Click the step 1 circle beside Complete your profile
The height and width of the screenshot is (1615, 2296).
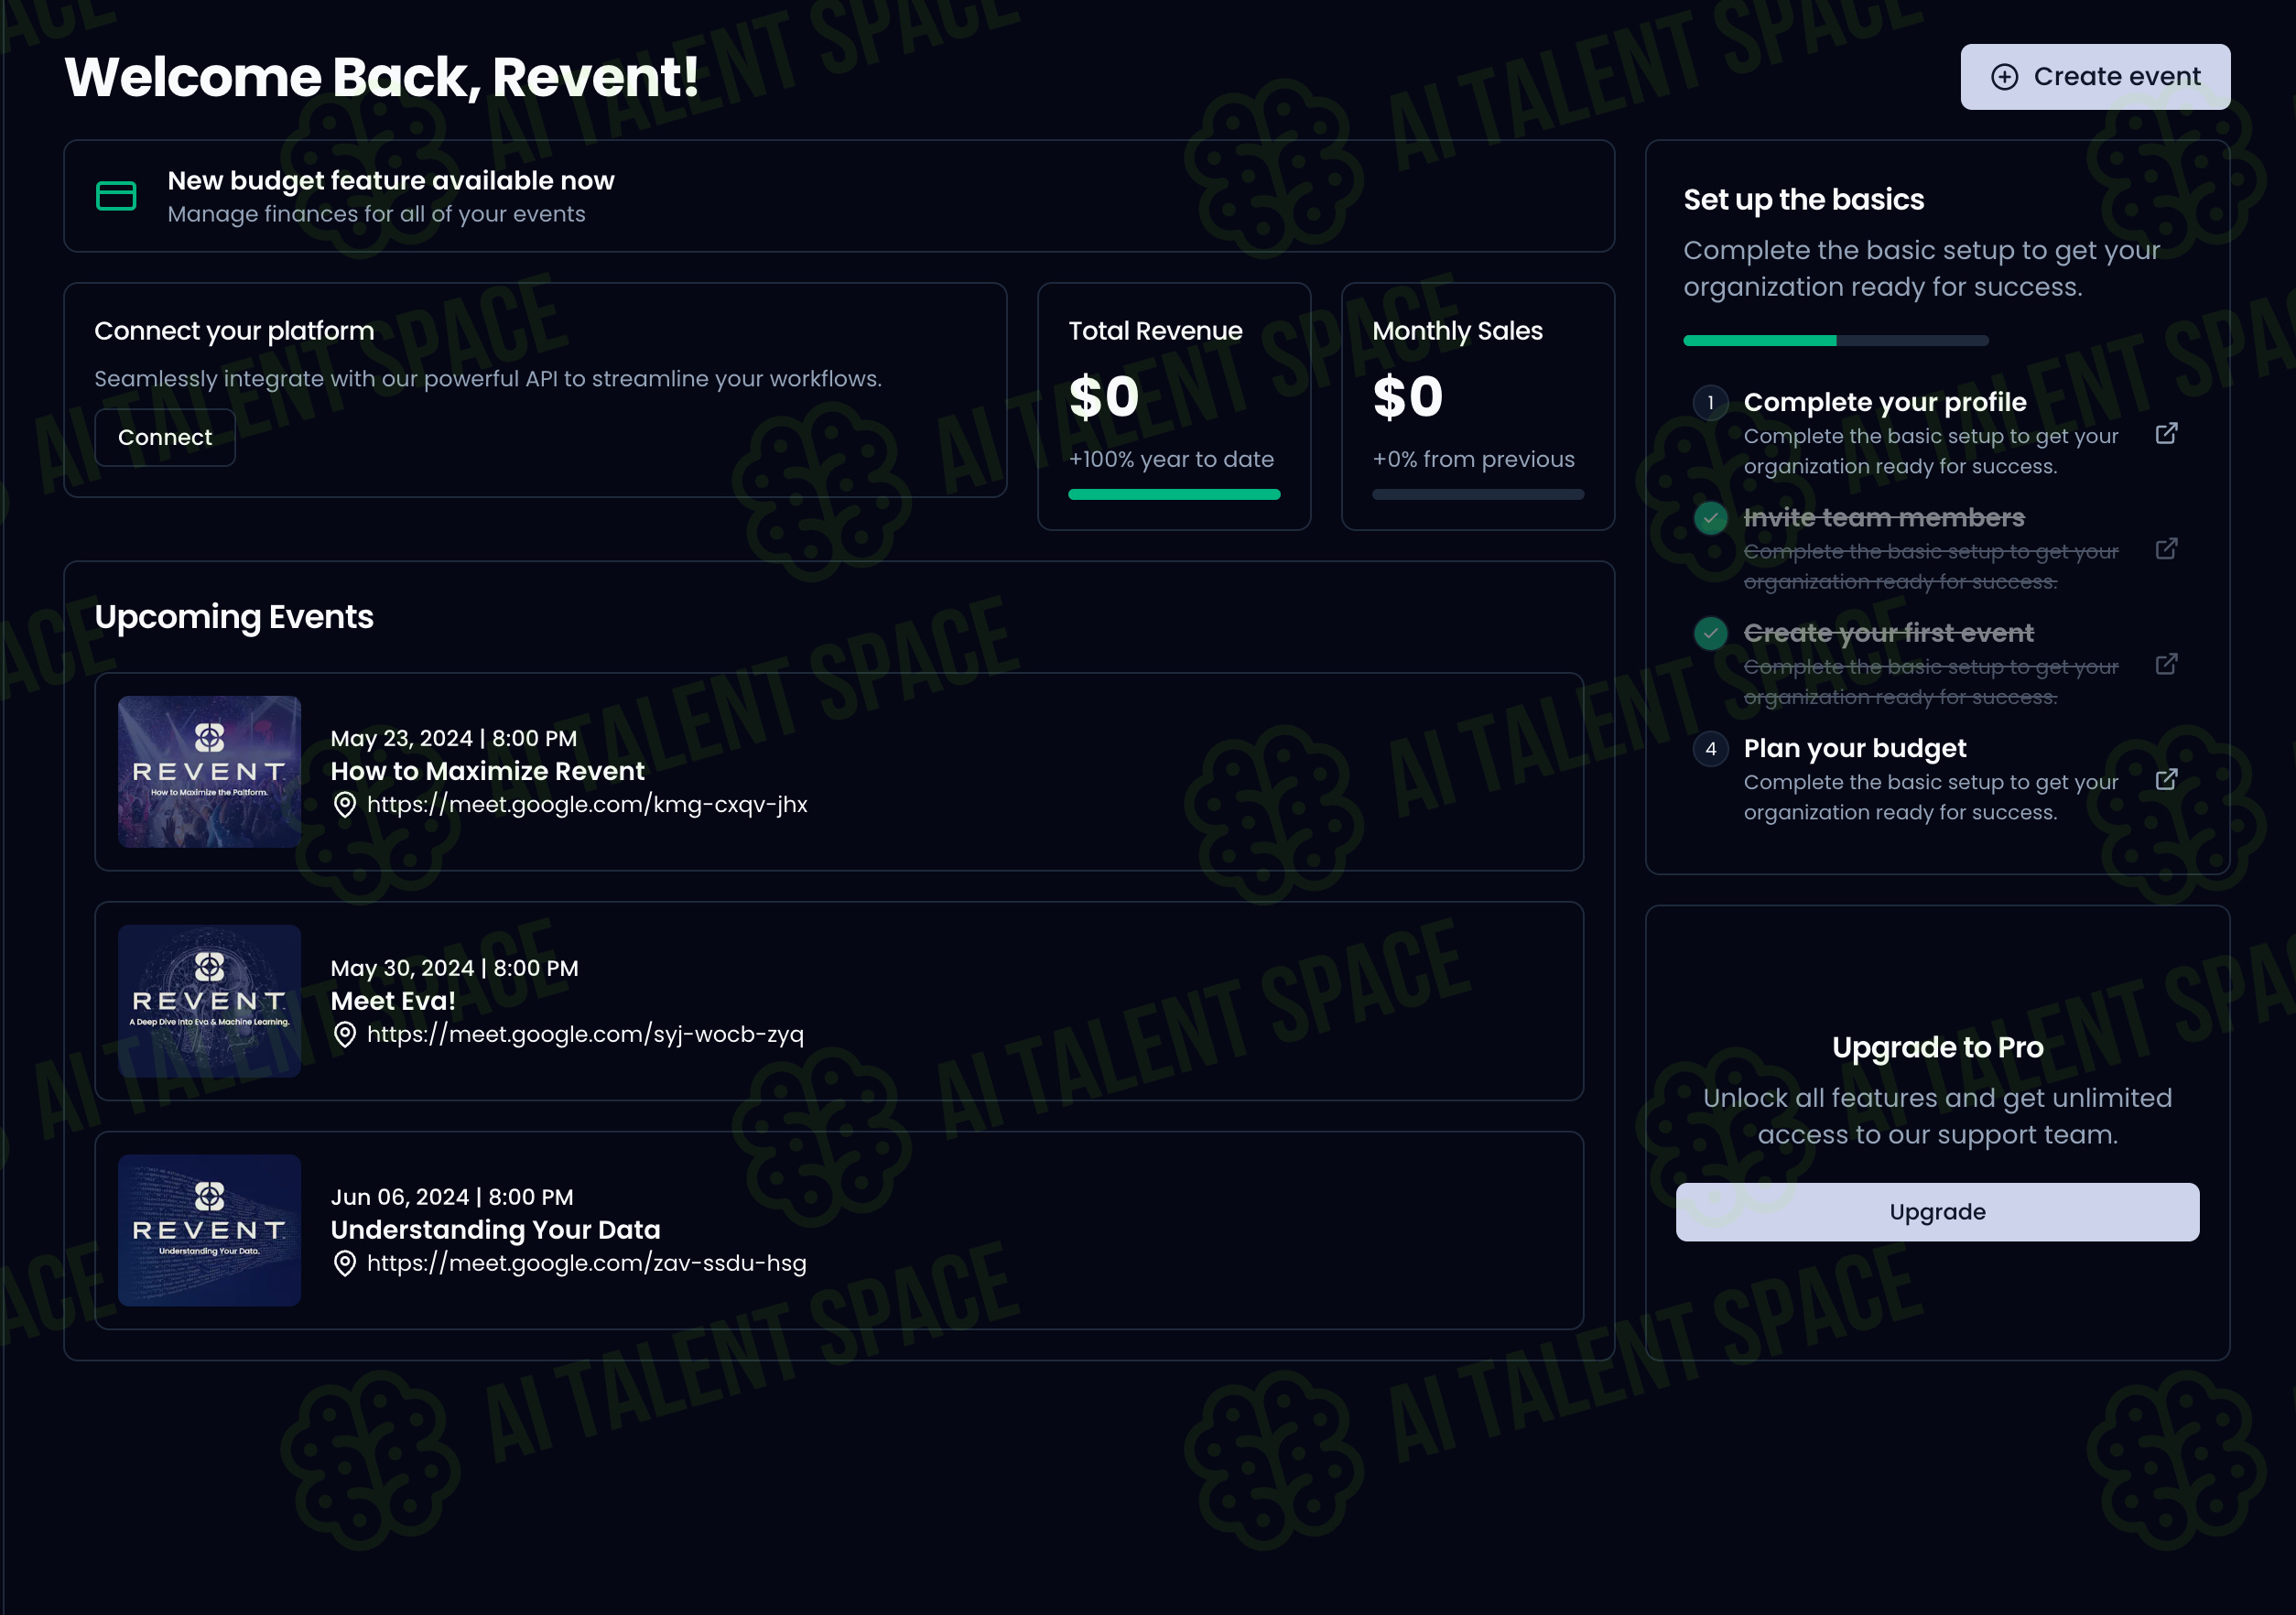pyautogui.click(x=1711, y=403)
